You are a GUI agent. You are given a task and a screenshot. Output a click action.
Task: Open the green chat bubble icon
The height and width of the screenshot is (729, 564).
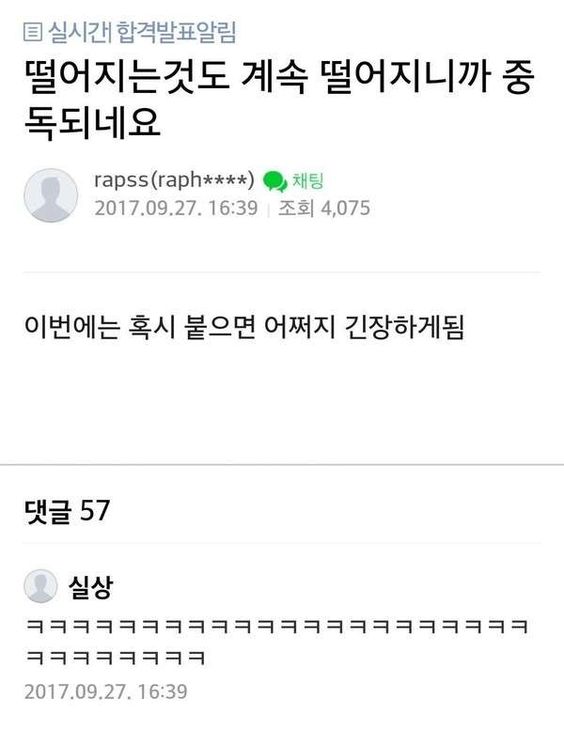coord(275,182)
